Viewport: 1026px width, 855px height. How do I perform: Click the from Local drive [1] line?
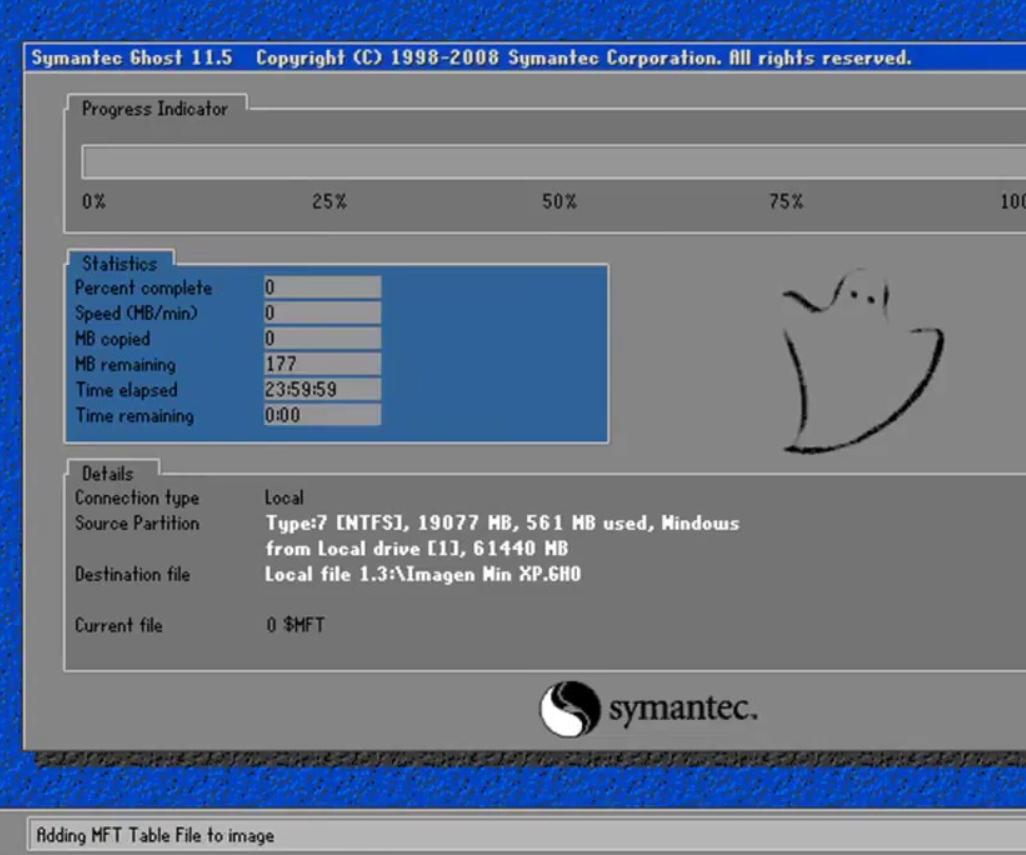tap(417, 548)
